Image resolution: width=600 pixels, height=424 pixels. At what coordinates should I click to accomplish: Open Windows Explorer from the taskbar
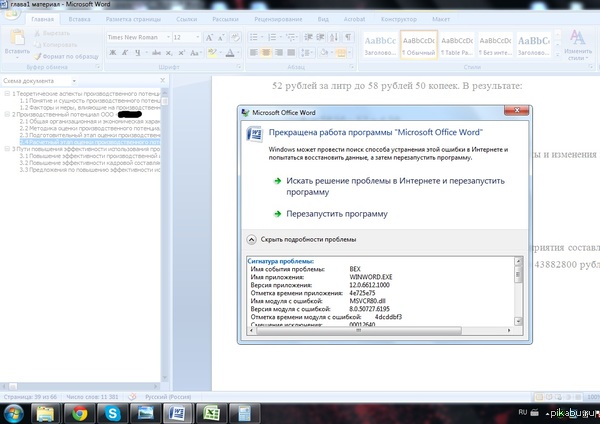[x=46, y=411]
